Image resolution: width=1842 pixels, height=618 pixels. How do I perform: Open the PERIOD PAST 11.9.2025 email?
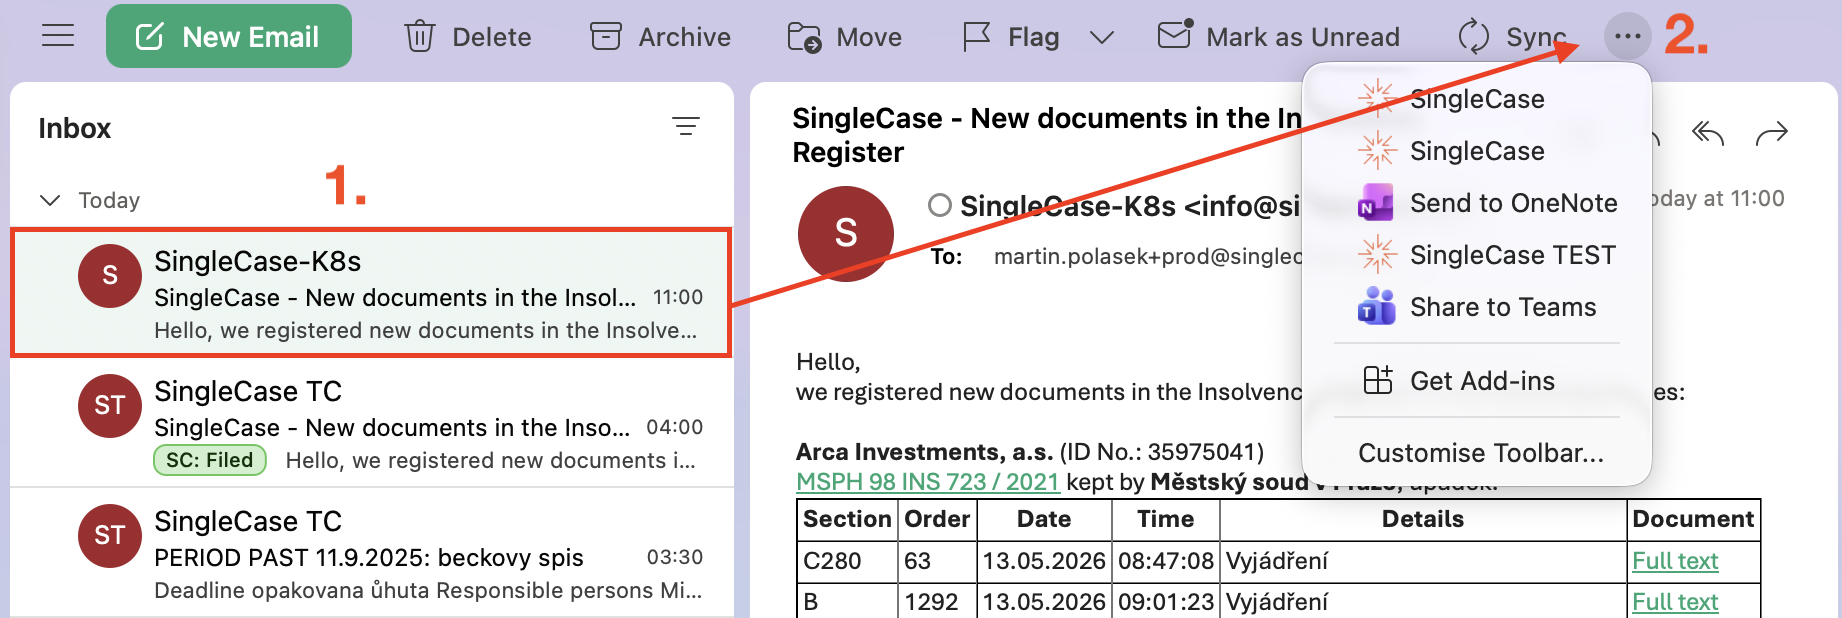(x=371, y=553)
